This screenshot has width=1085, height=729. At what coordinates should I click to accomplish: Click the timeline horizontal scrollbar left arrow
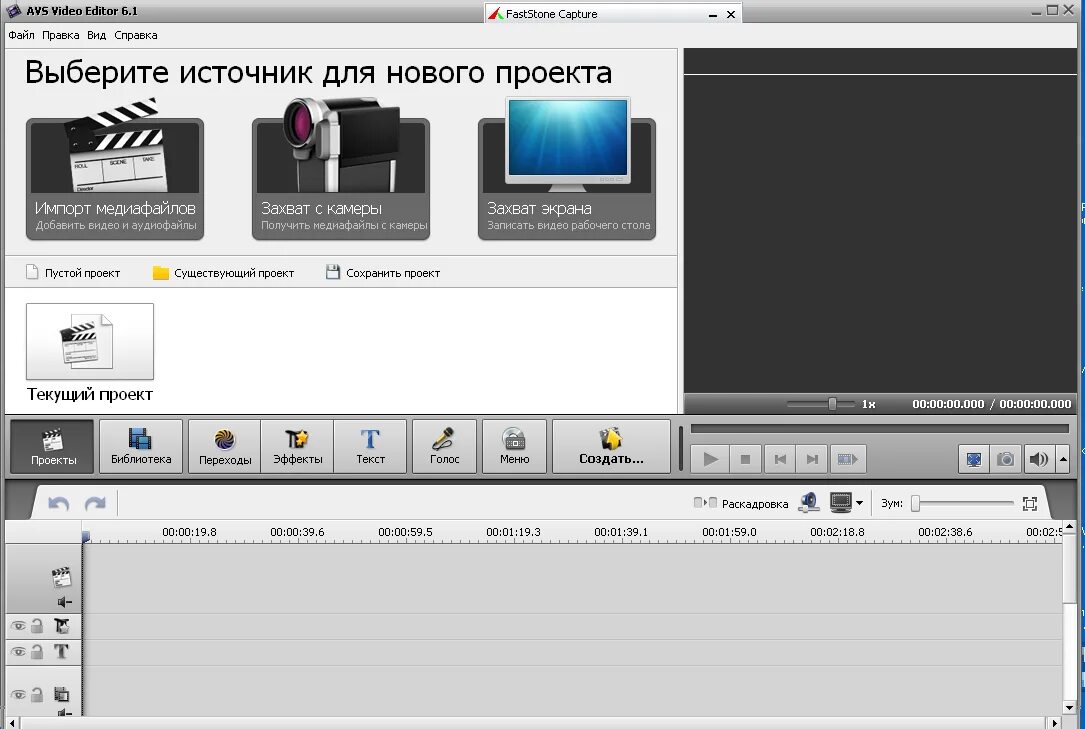12,723
